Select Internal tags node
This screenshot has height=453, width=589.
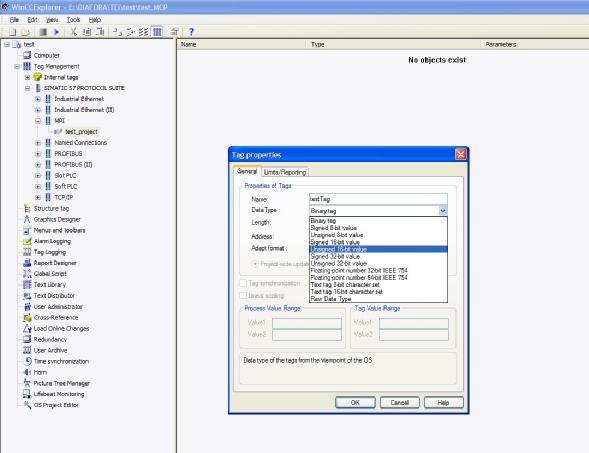pyautogui.click(x=61, y=77)
